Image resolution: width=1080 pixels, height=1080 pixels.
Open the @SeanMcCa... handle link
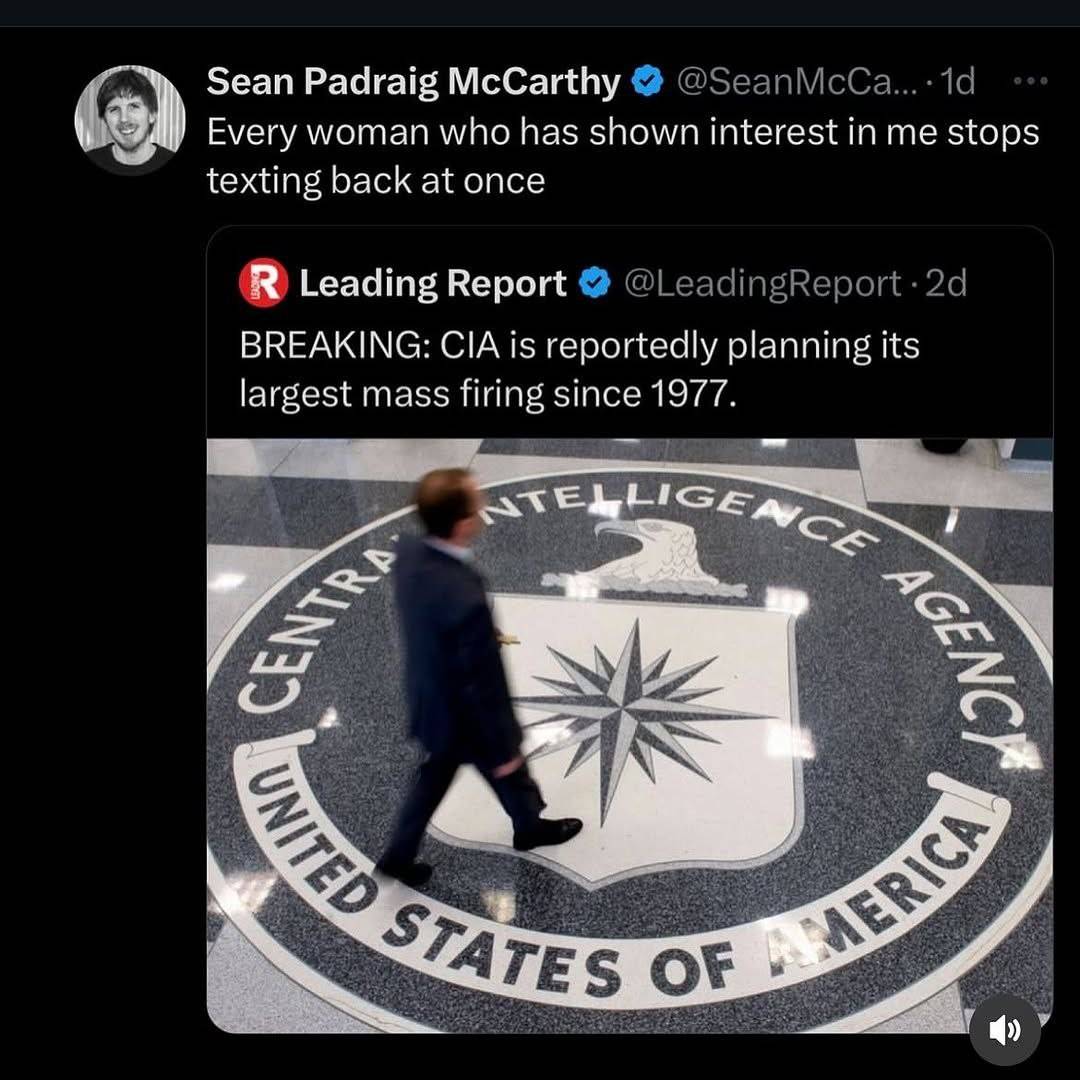[794, 82]
